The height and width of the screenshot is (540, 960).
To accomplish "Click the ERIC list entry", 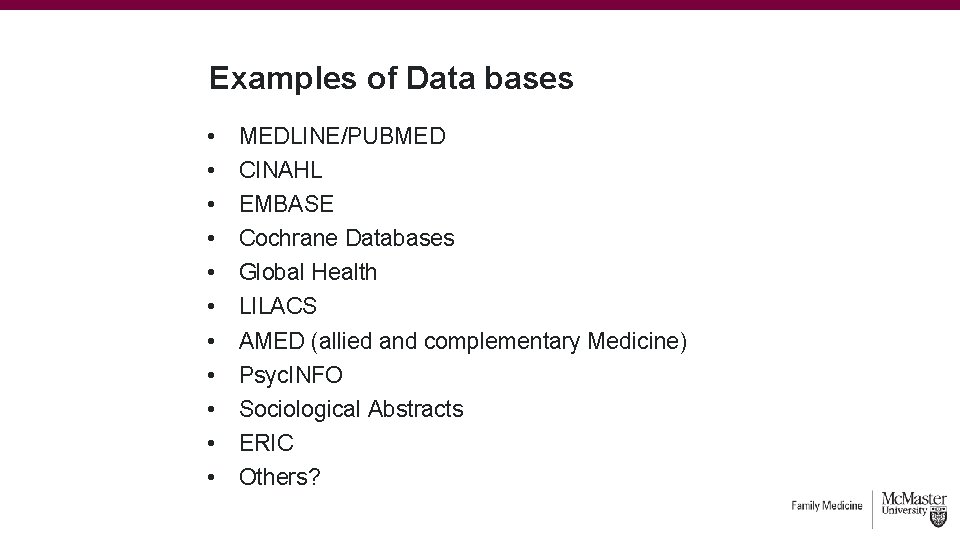I will click(x=266, y=443).
